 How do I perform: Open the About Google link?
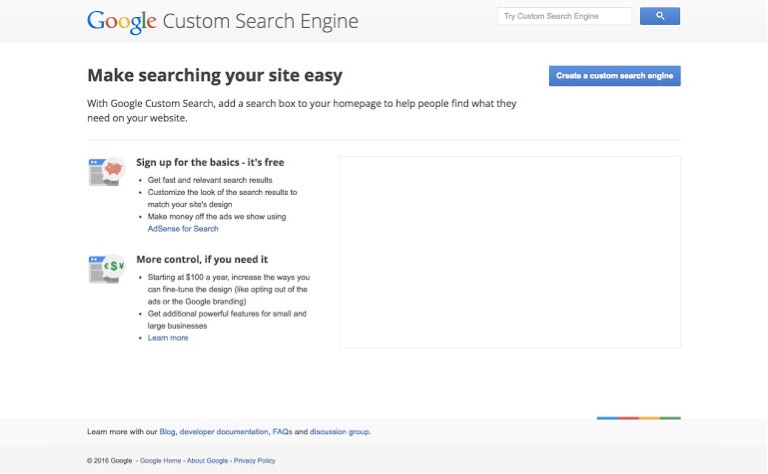coord(207,461)
